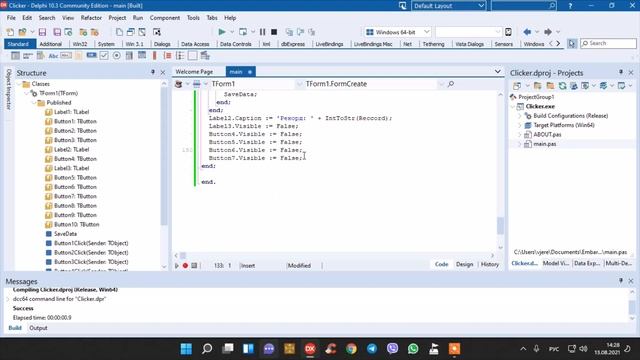Switch to the Additional palette tab
Screen dimensions: 640x360
coord(51,44)
